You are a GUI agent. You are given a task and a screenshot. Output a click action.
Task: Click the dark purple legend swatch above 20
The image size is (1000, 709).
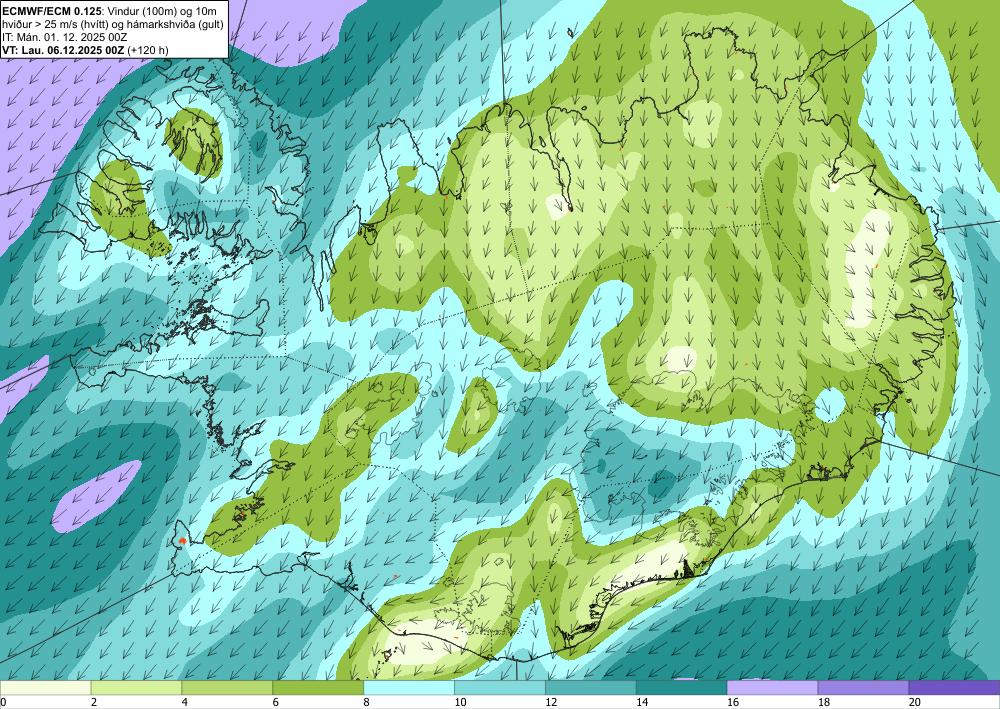point(954,688)
